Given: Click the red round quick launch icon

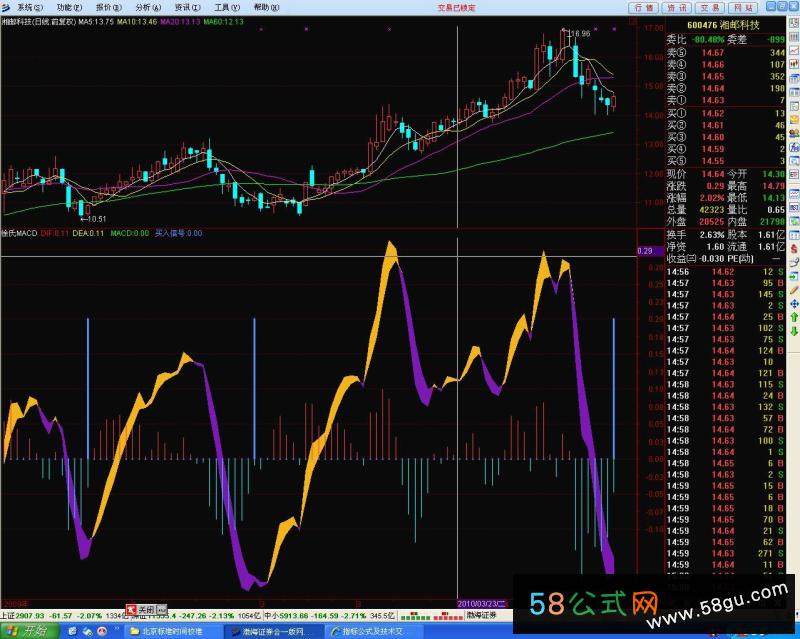Looking at the screenshot, I should tap(102, 632).
